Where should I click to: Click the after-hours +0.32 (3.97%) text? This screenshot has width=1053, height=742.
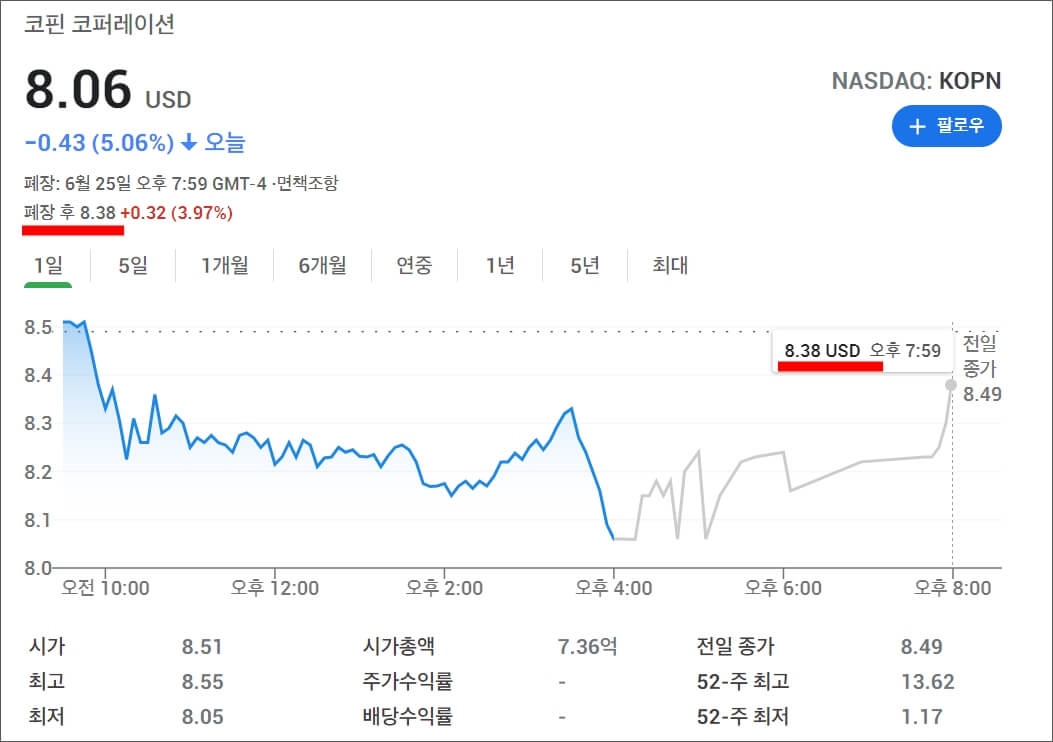[177, 213]
